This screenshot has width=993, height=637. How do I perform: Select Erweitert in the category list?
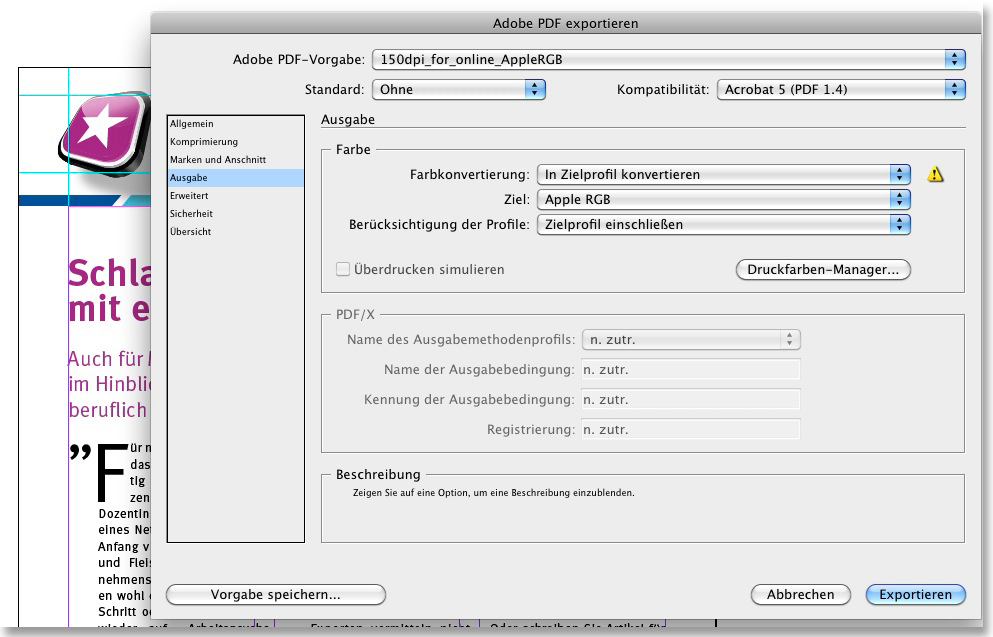(236, 196)
